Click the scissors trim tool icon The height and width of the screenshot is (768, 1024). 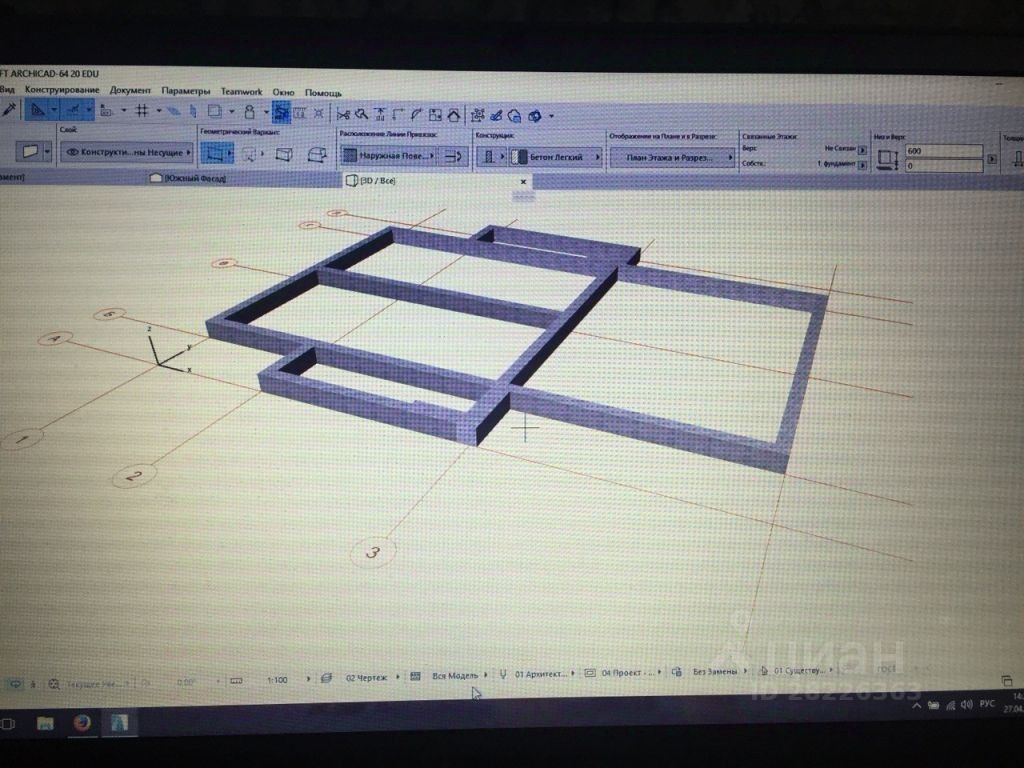click(343, 115)
